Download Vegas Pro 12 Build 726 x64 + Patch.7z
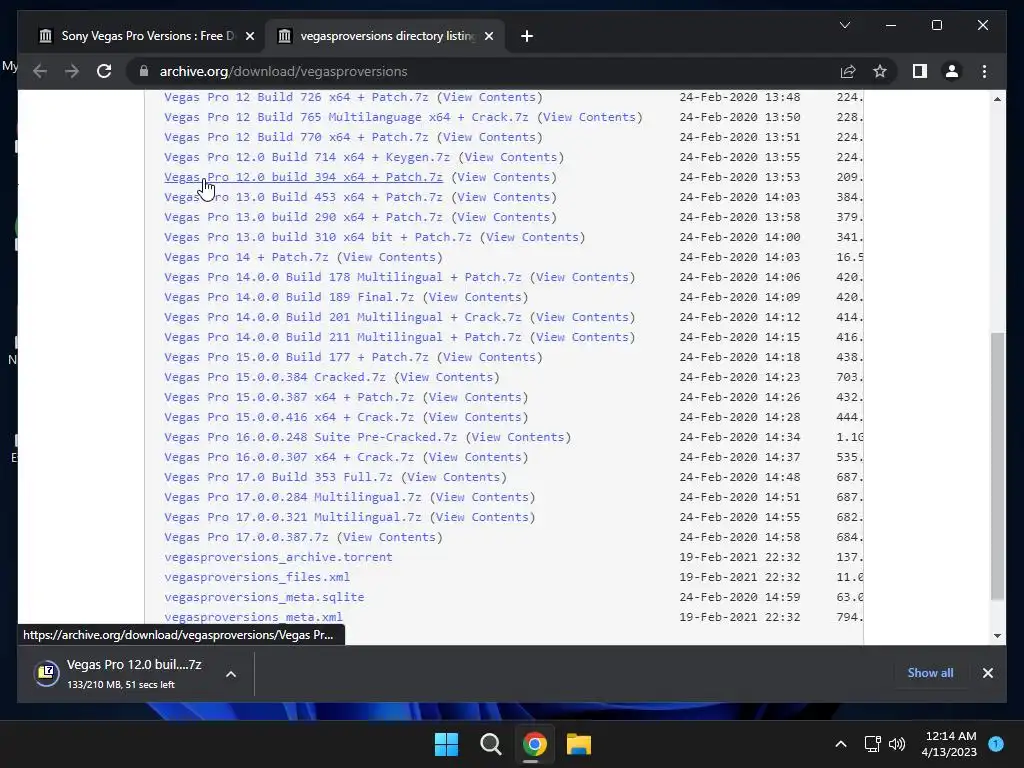 pos(296,97)
